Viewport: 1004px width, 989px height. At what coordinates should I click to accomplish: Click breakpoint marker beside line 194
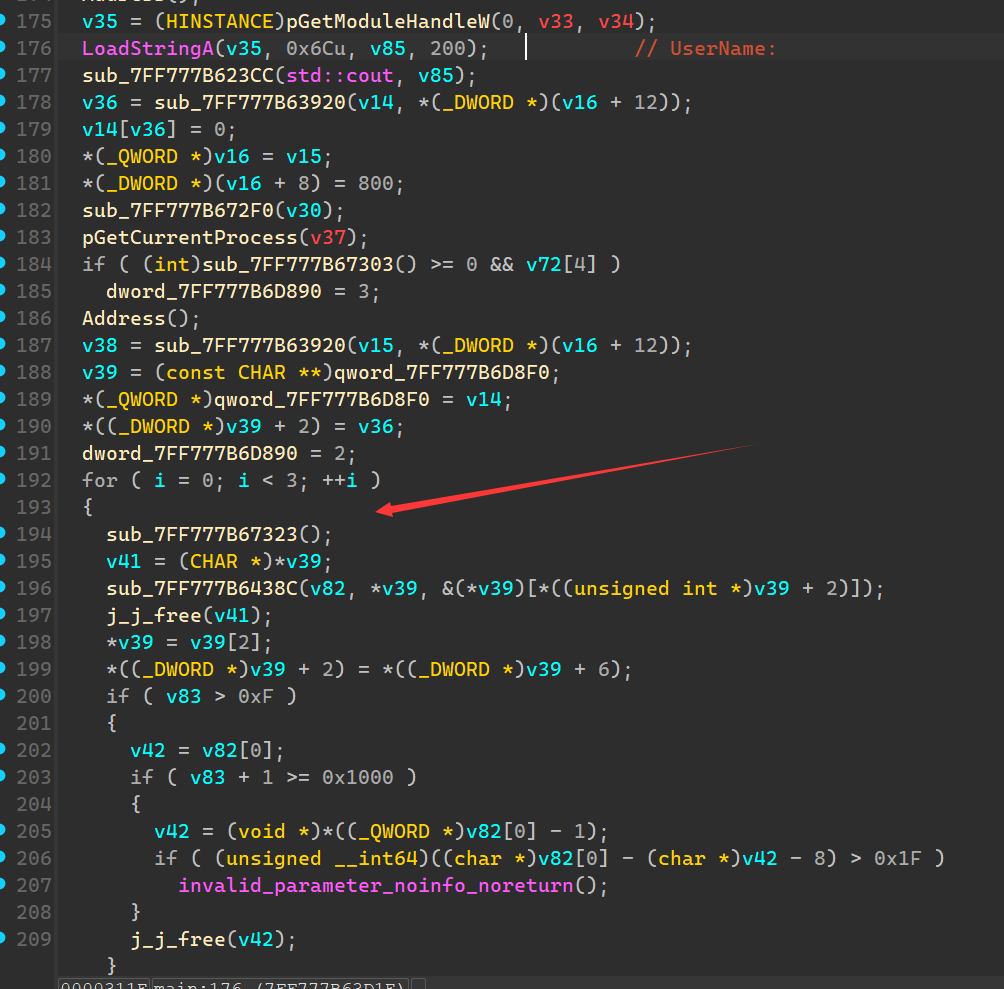[x=4, y=534]
